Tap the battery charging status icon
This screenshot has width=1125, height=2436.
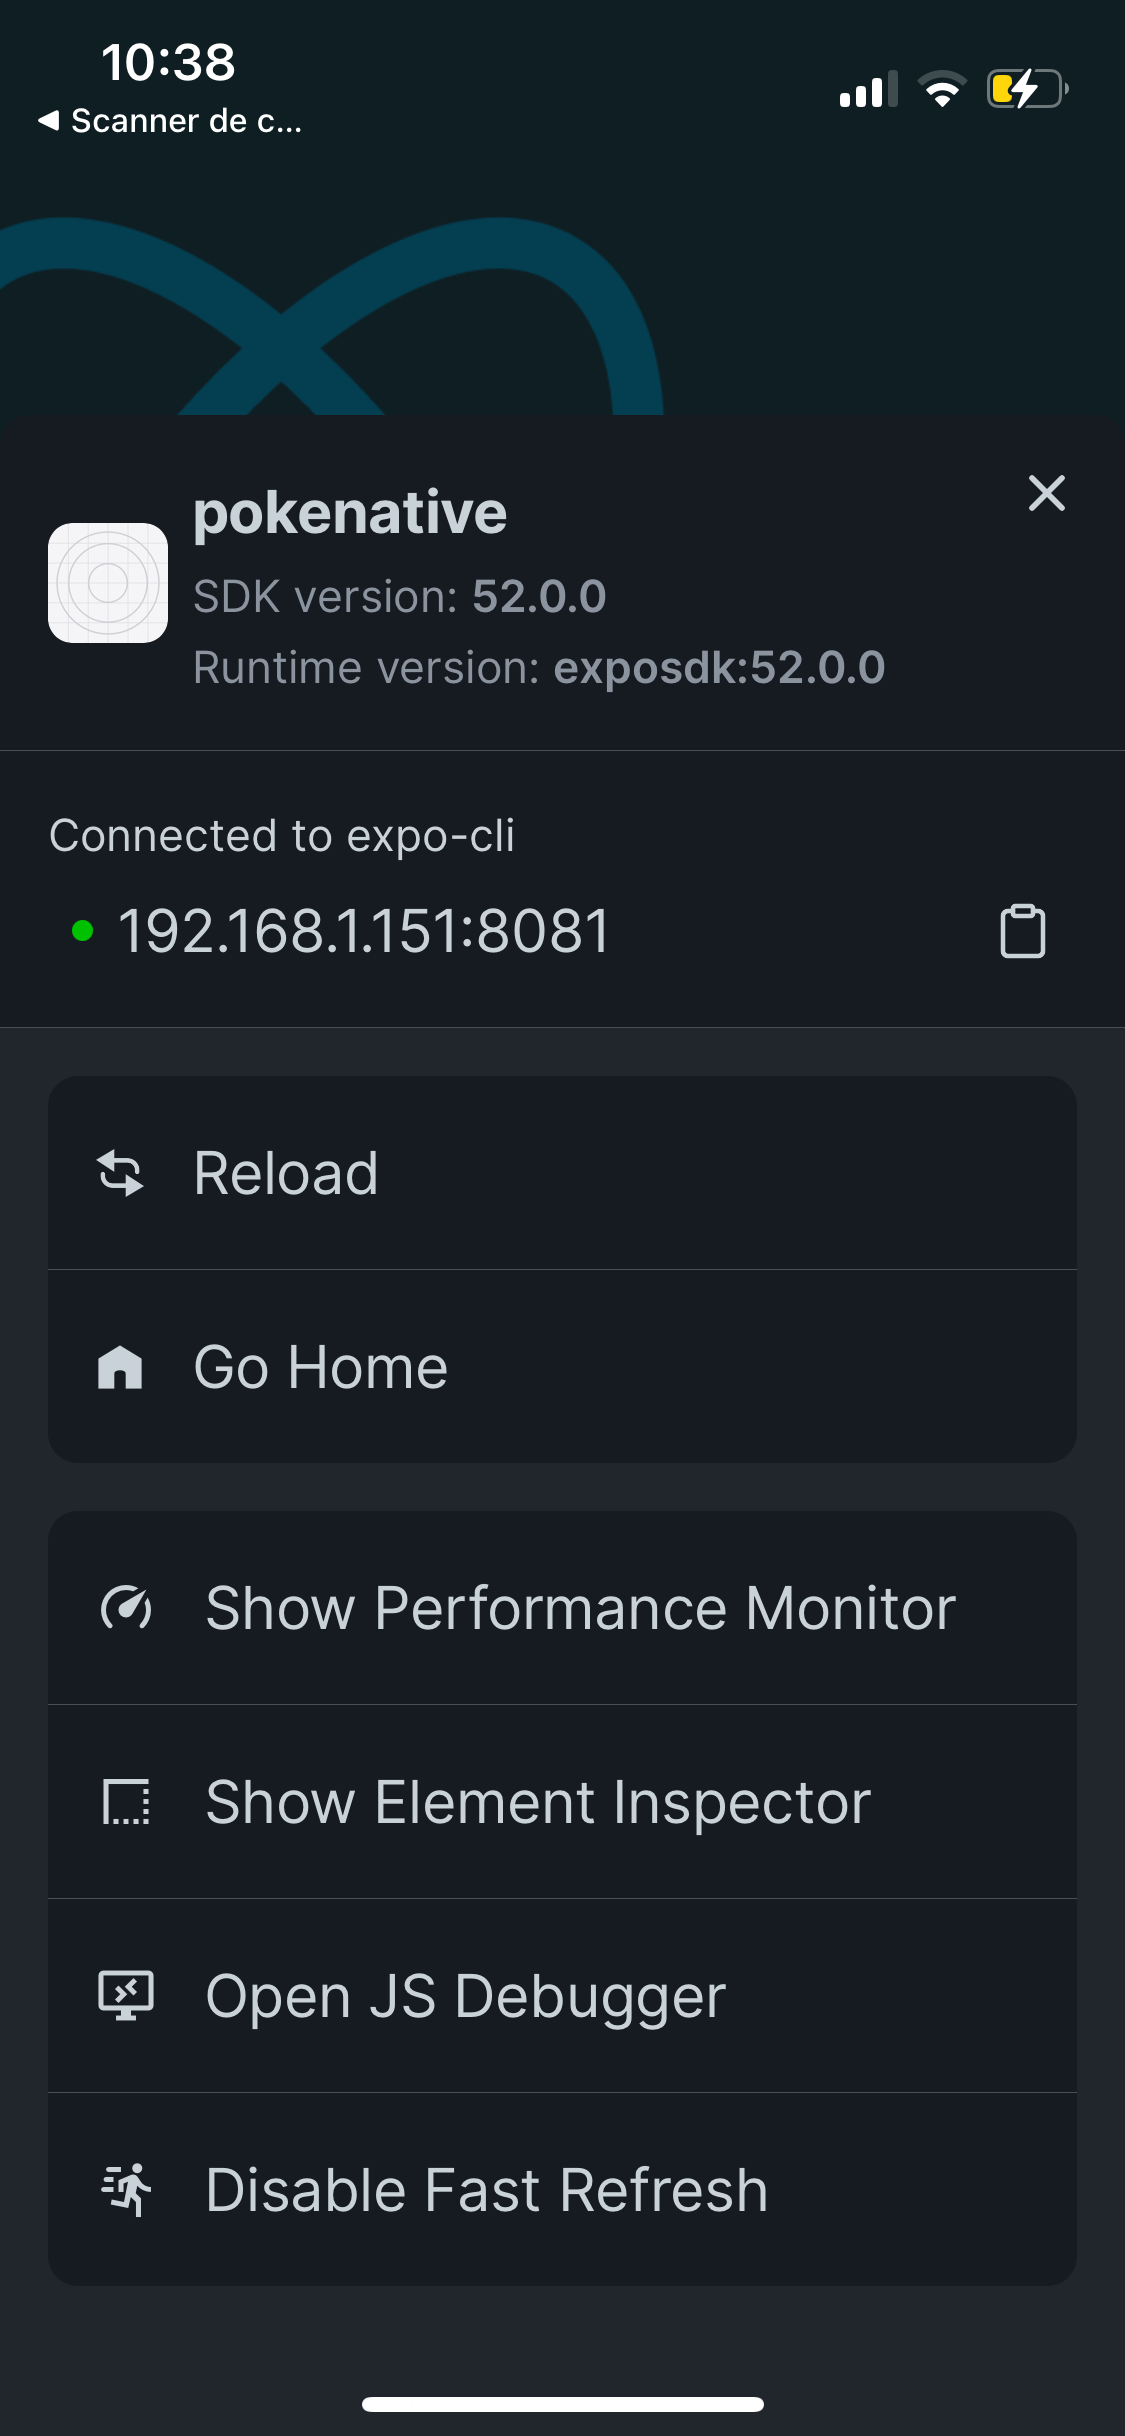tap(1028, 89)
